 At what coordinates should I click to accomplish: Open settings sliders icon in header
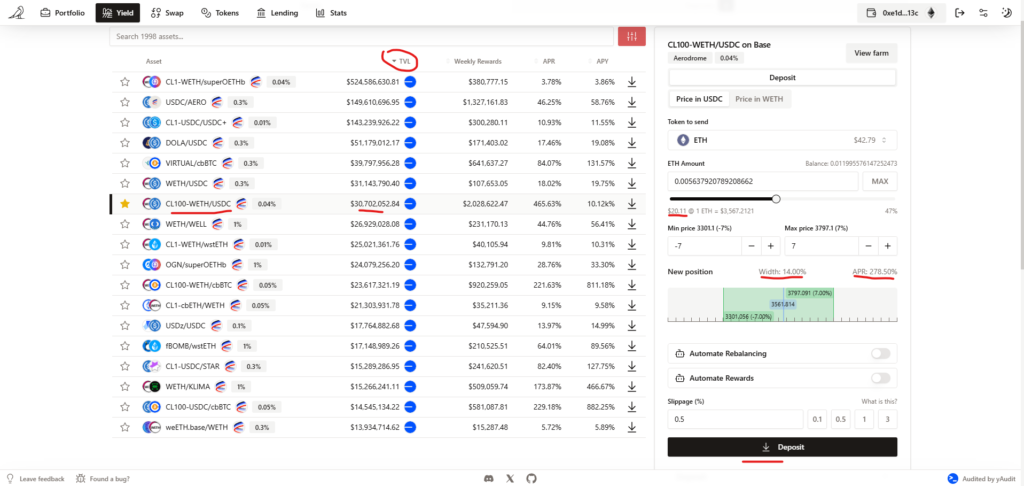(983, 12)
